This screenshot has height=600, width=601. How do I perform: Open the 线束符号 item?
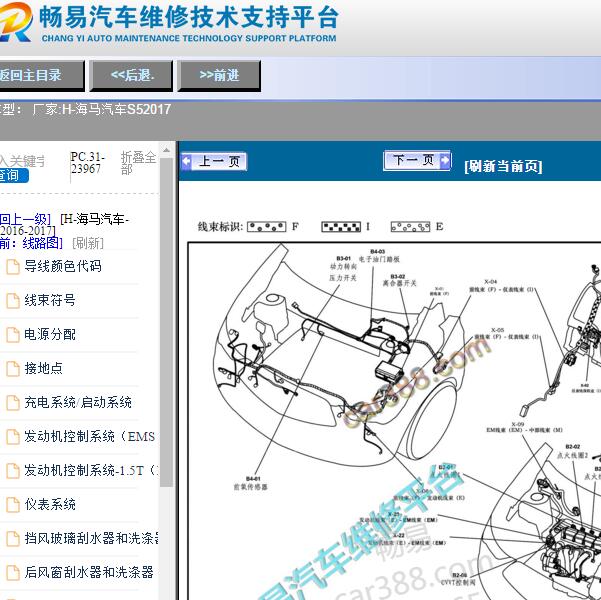(50, 300)
